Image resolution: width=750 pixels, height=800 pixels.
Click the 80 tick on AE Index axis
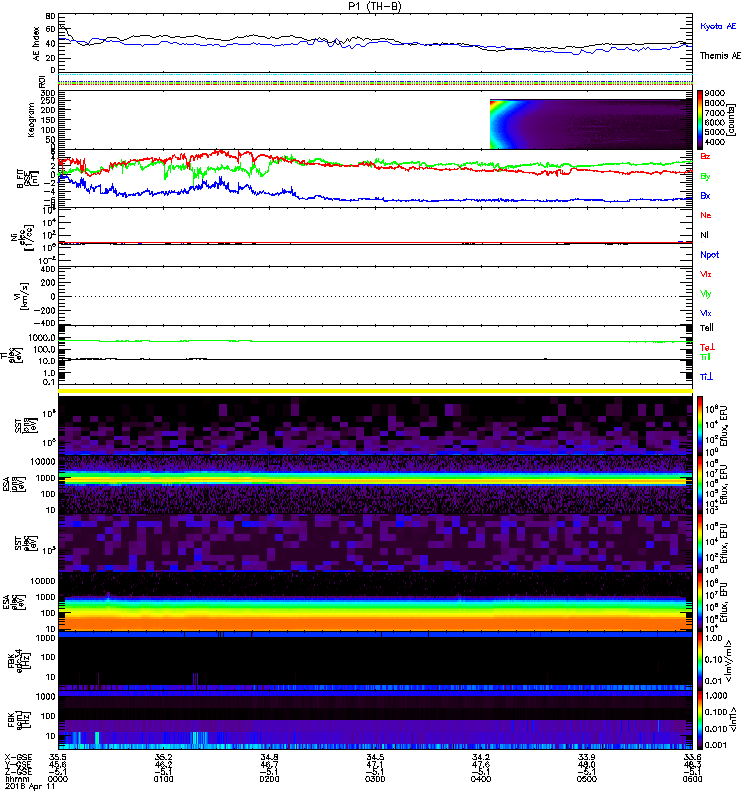[x=50, y=16]
